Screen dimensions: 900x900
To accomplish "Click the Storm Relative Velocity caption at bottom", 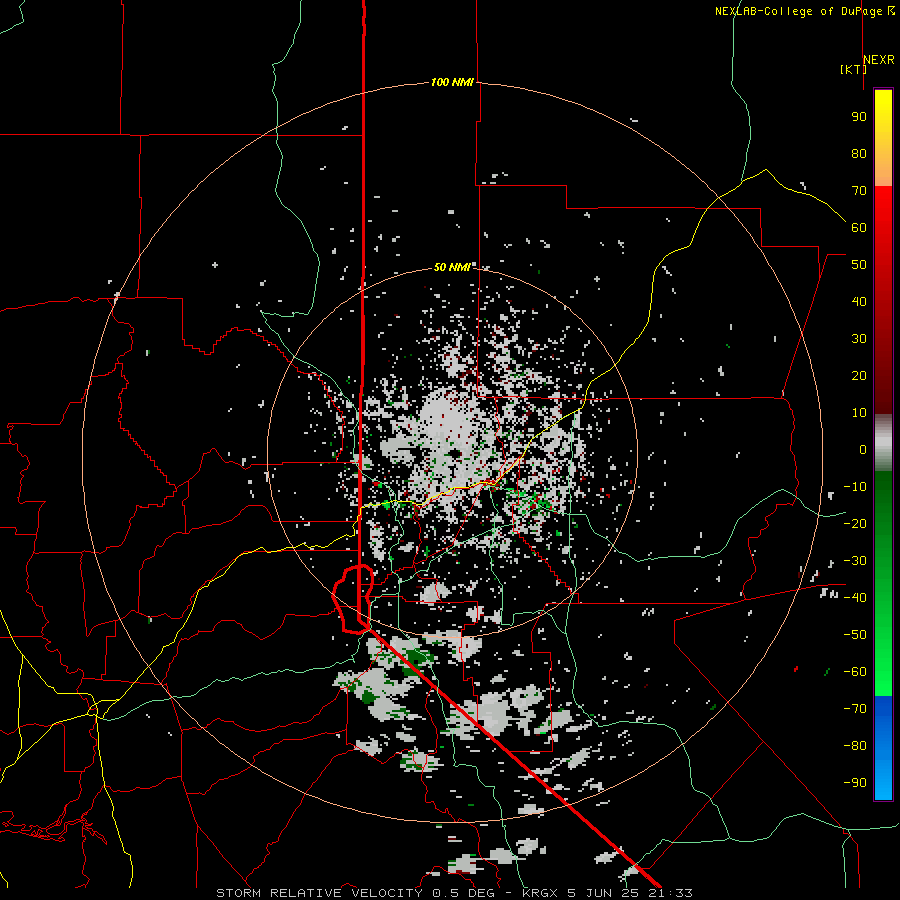I will [x=454, y=893].
